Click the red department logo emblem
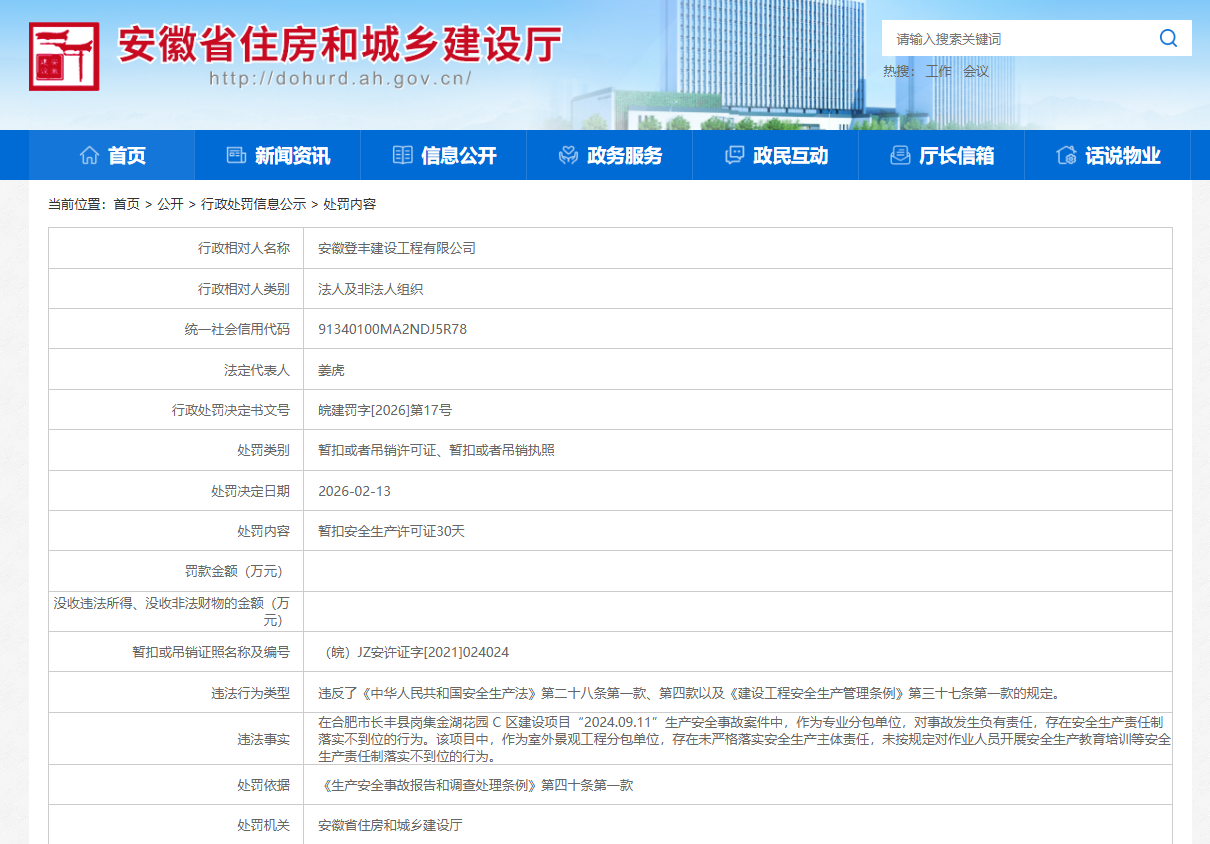Image resolution: width=1210 pixels, height=844 pixels. 64,56
